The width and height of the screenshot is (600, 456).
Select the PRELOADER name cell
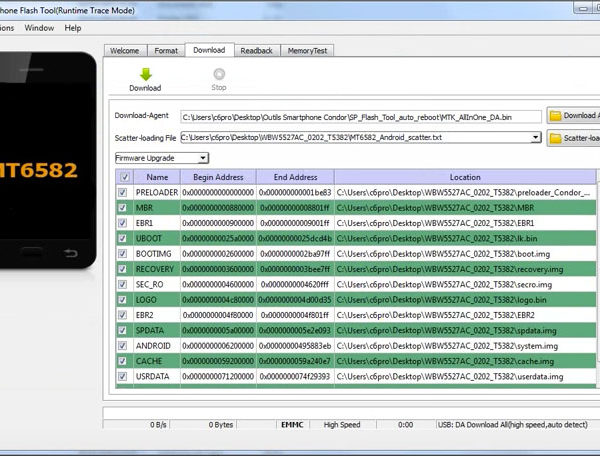(x=157, y=192)
